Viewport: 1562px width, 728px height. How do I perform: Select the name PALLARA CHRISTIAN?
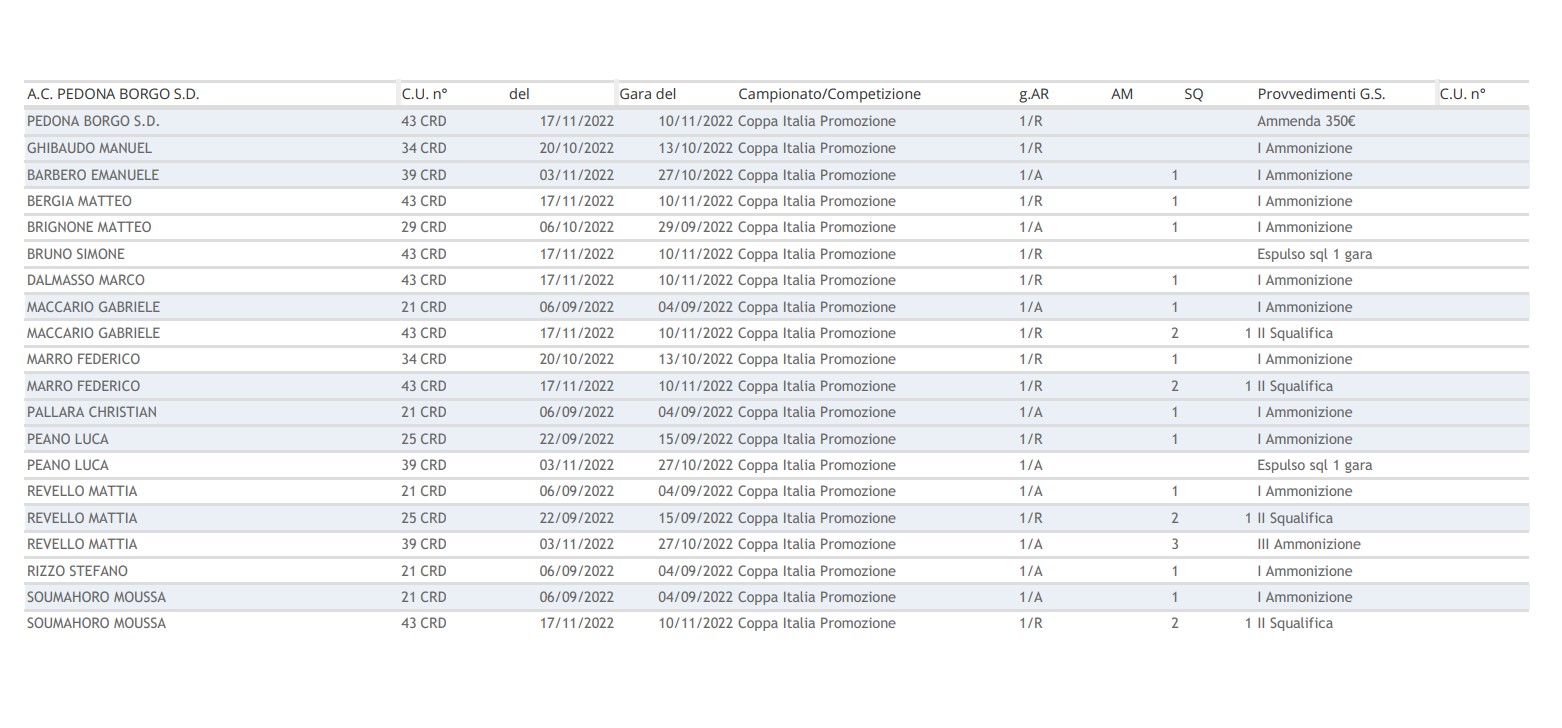(92, 412)
